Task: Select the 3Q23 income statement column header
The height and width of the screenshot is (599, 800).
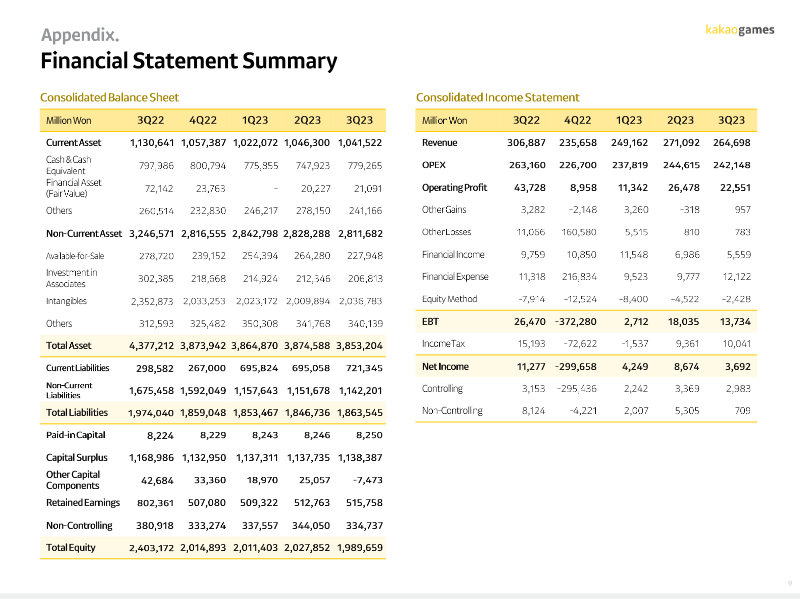Action: pos(731,120)
